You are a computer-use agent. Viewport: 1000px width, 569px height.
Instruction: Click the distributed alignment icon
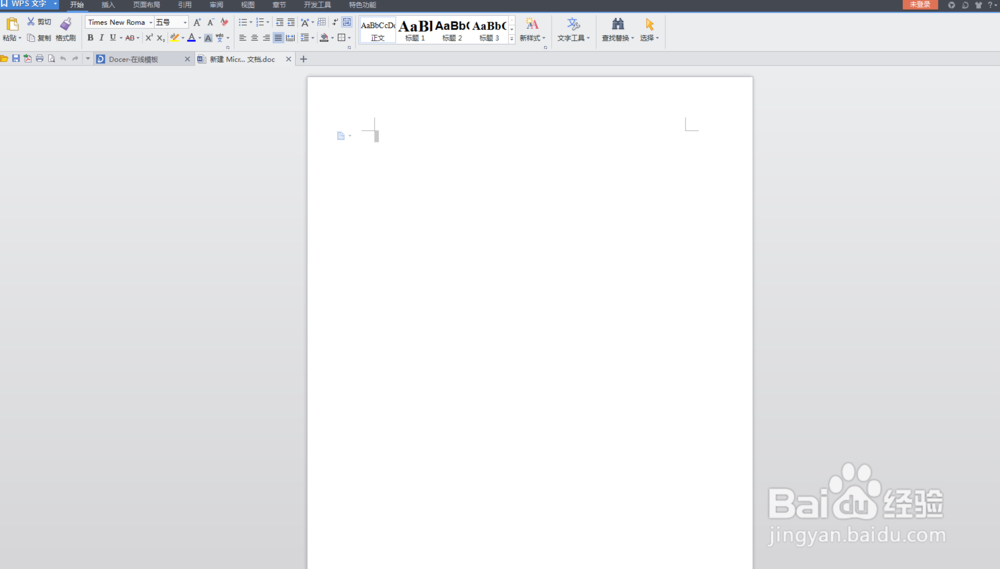coord(290,38)
